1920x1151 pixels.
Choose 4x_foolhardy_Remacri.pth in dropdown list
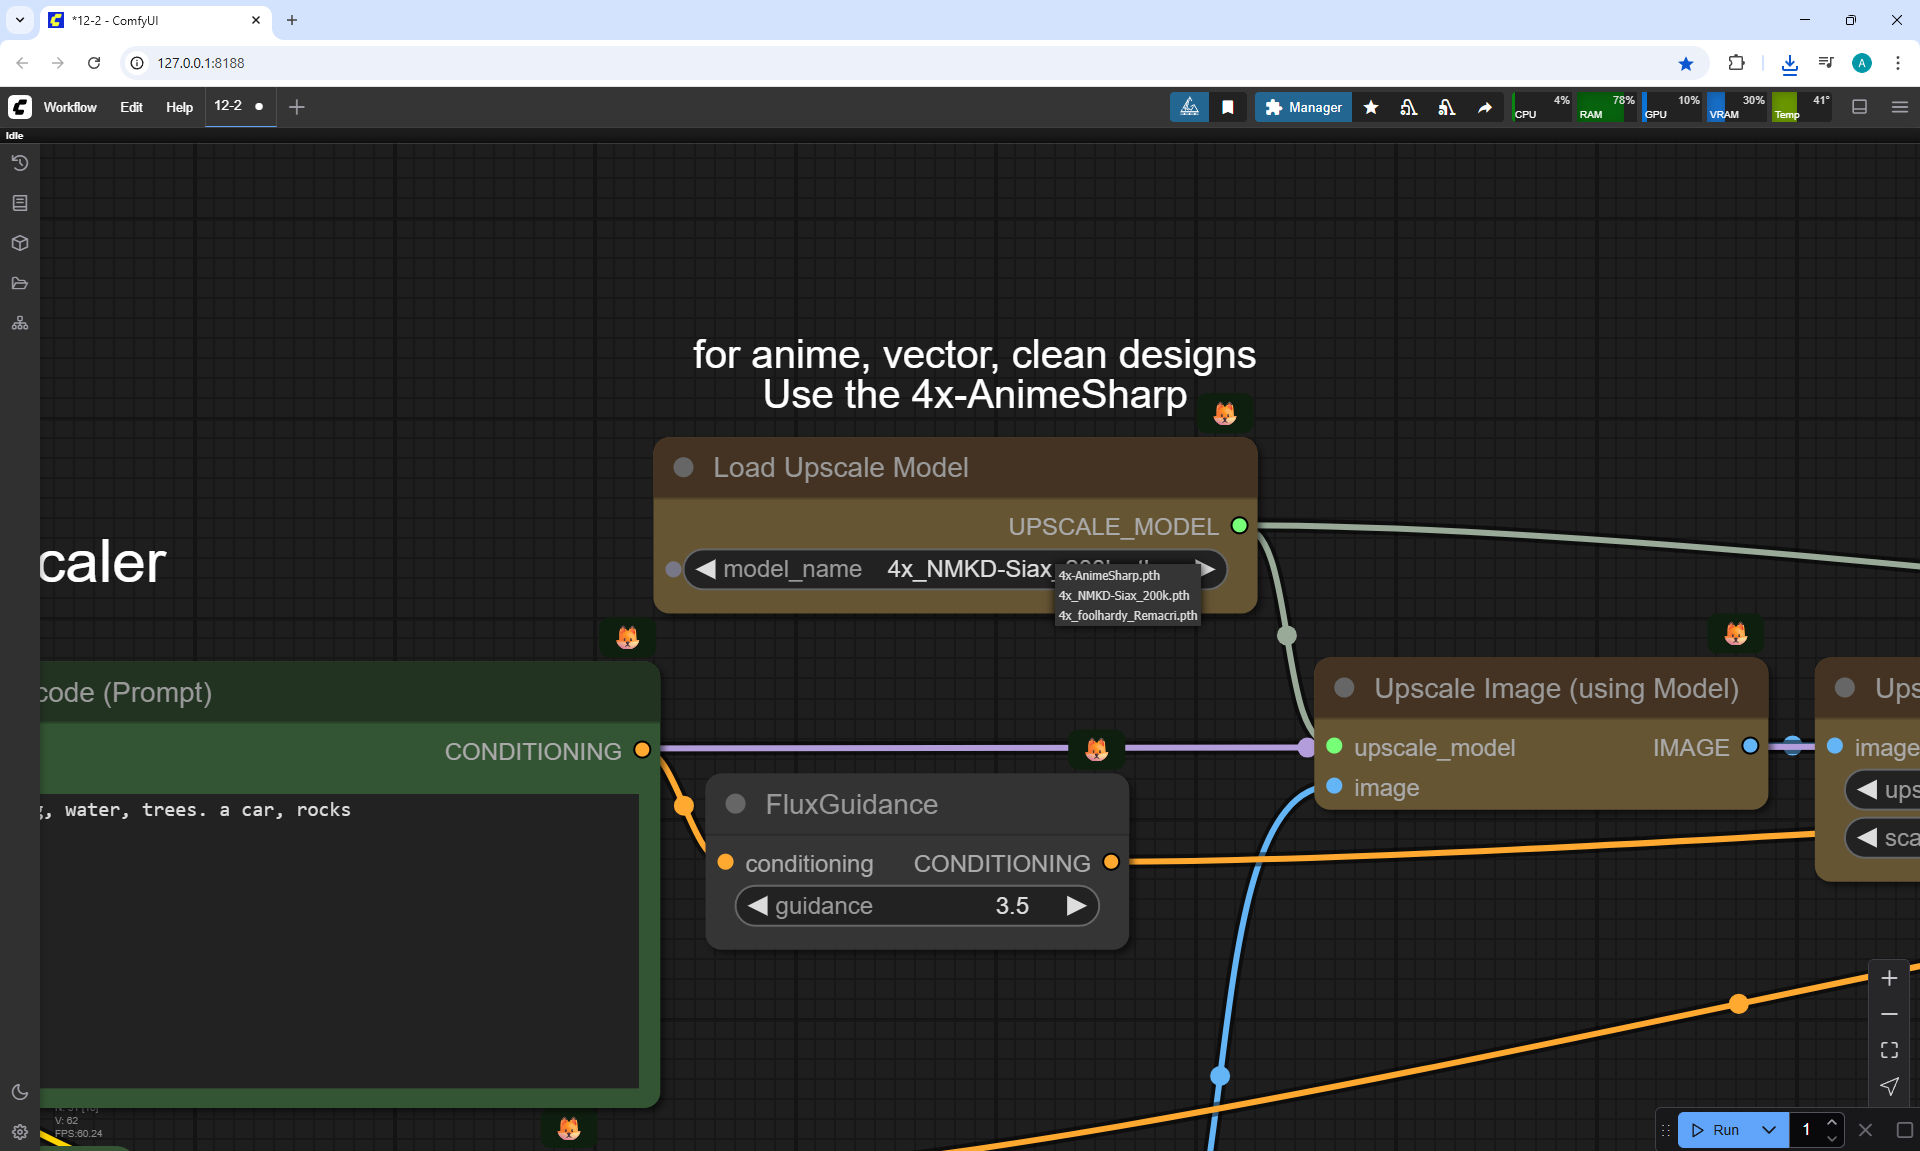(1127, 615)
